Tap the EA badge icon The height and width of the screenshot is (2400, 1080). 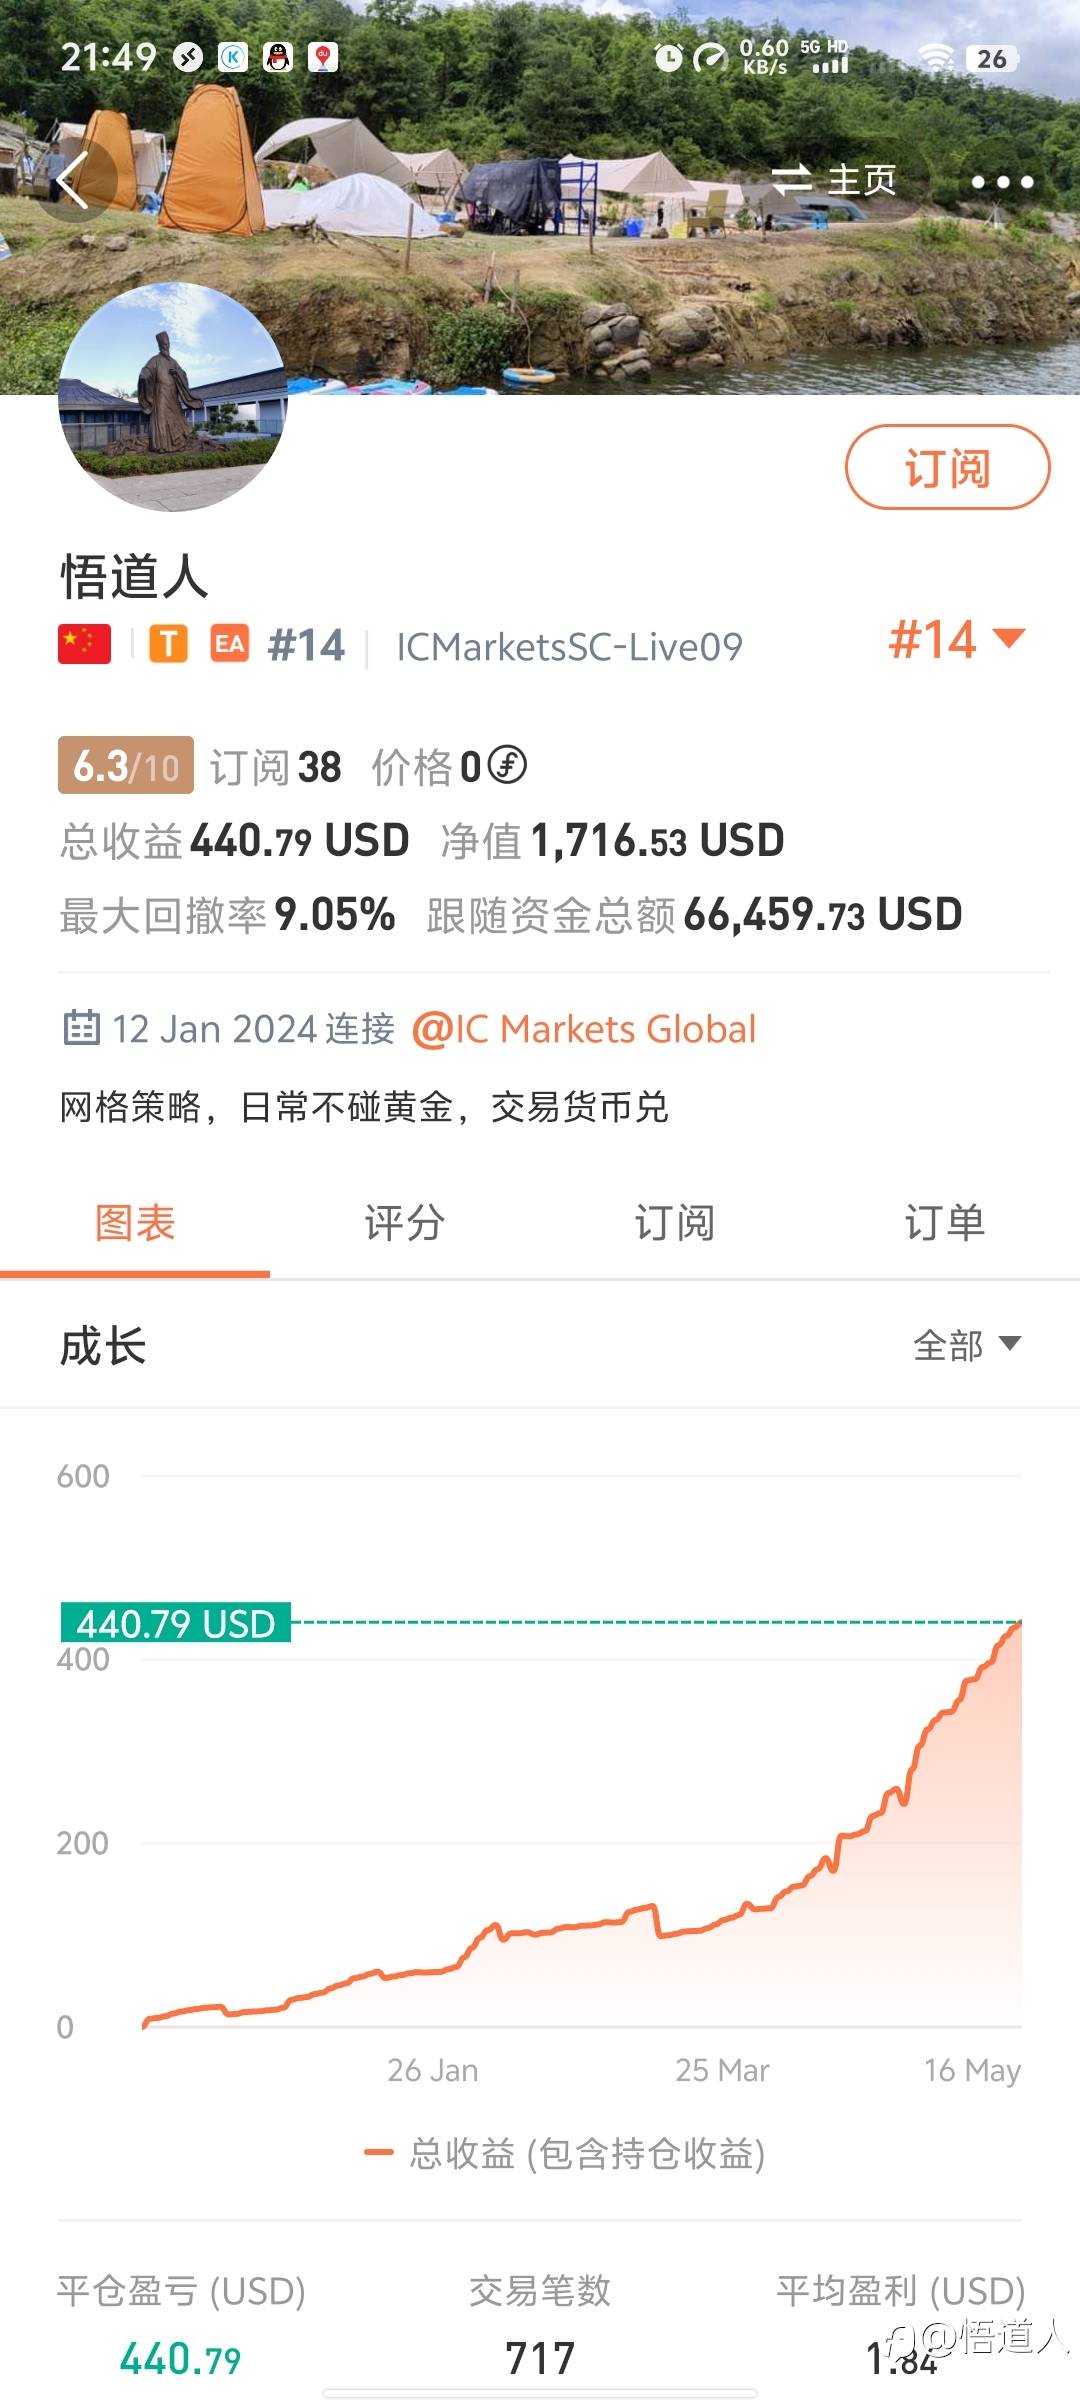[229, 645]
